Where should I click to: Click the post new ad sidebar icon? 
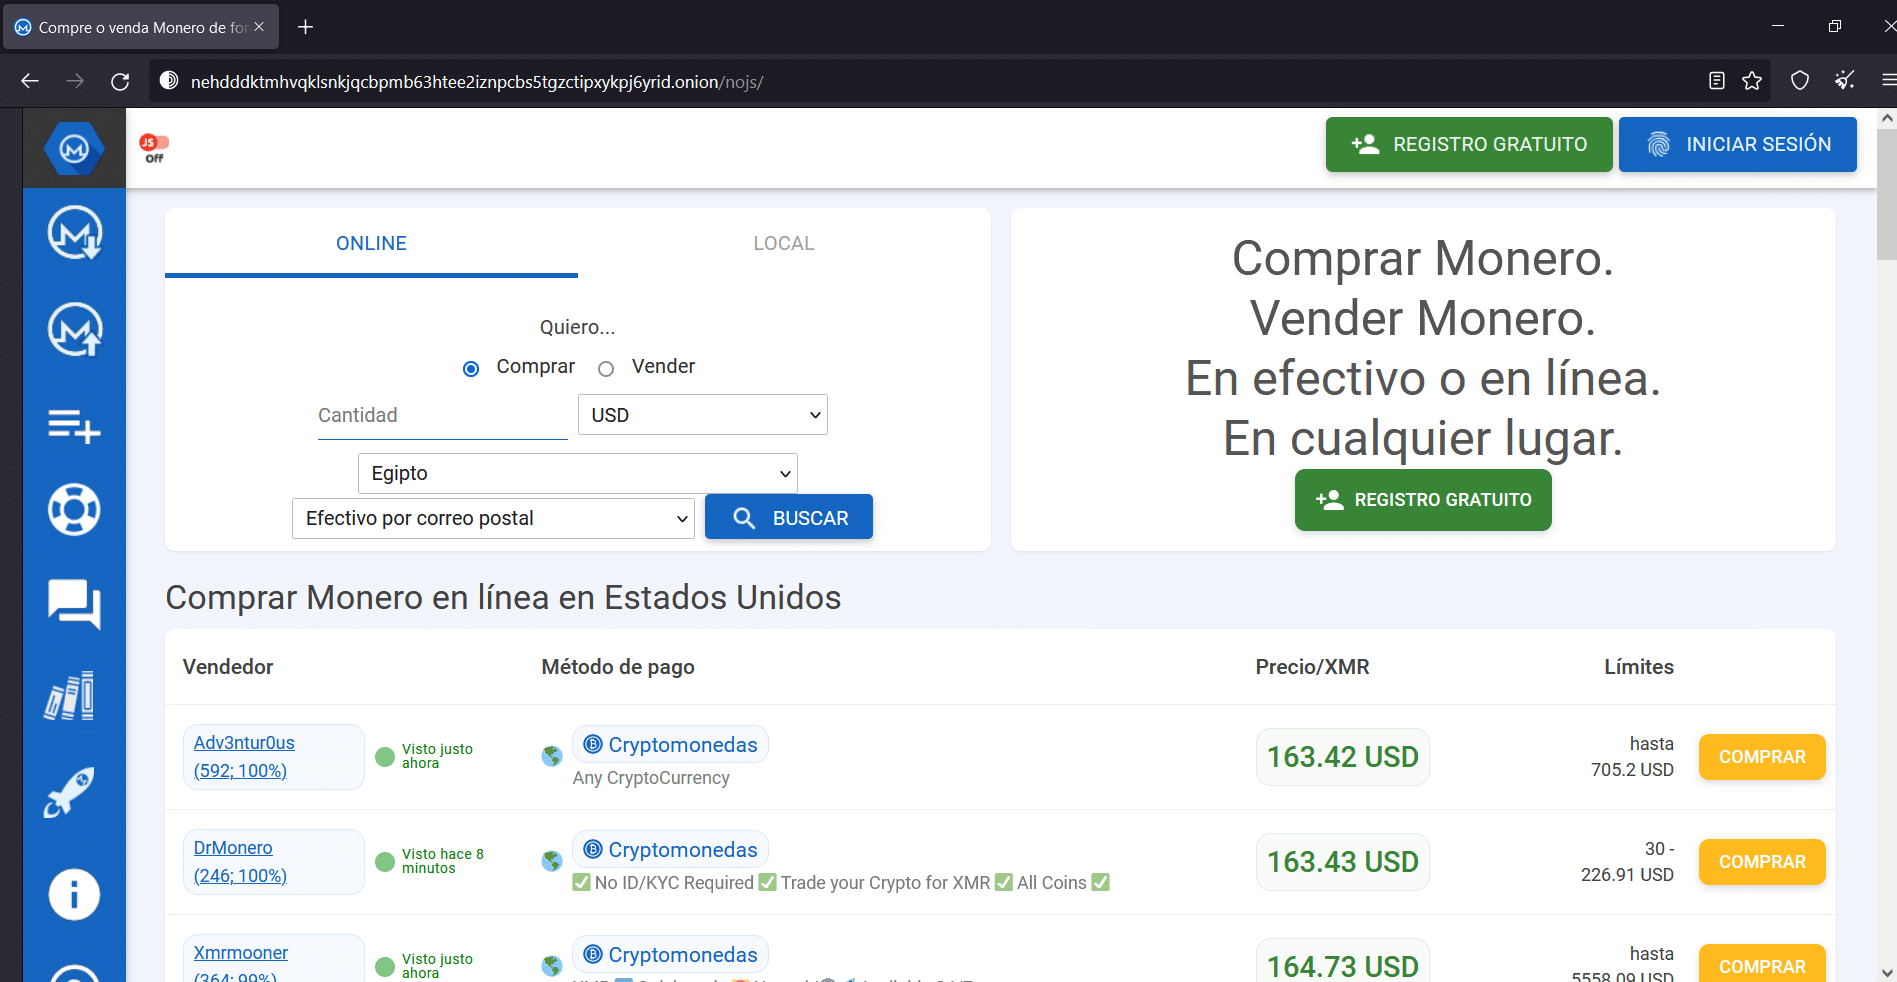coord(75,426)
